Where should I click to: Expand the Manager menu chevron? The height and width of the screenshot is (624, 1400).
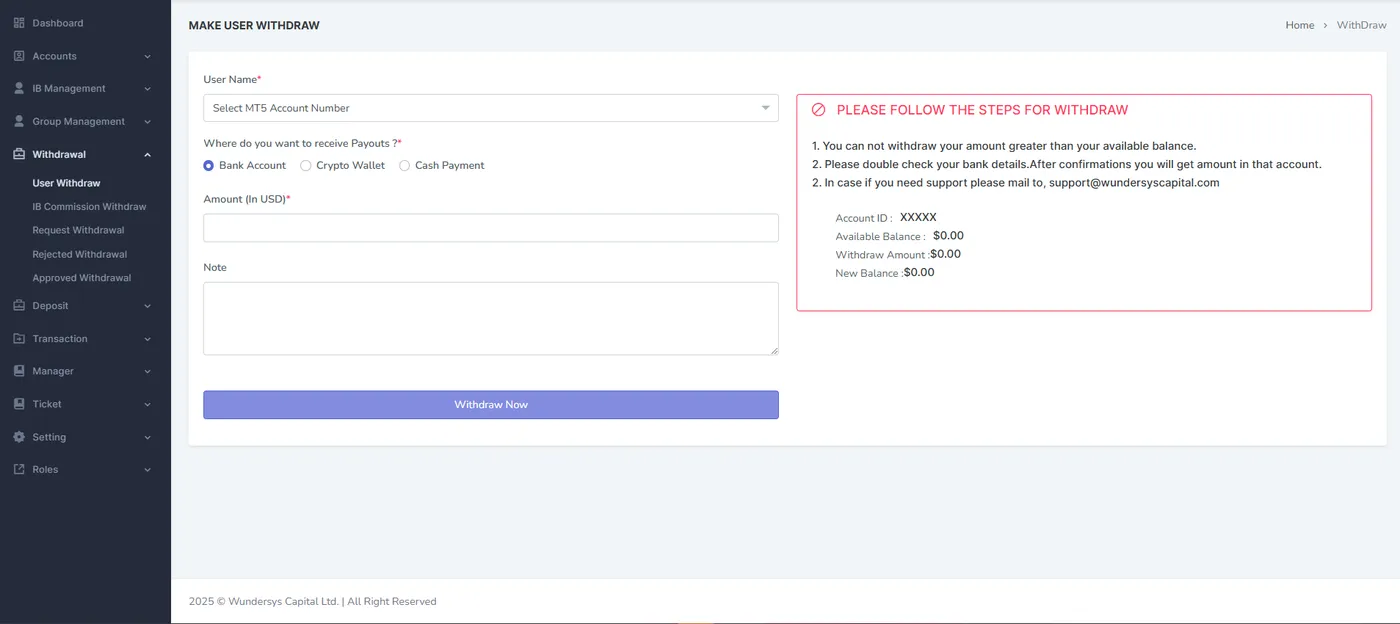point(148,371)
